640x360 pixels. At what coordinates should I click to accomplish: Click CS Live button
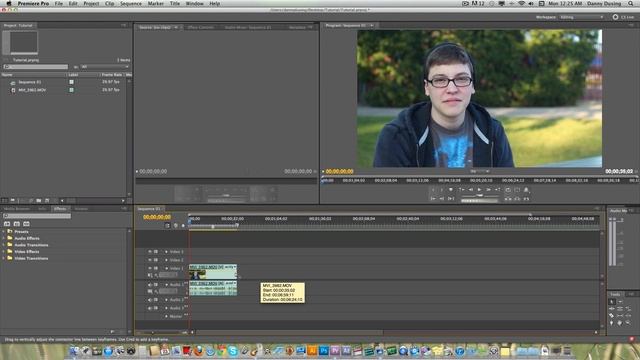point(623,17)
